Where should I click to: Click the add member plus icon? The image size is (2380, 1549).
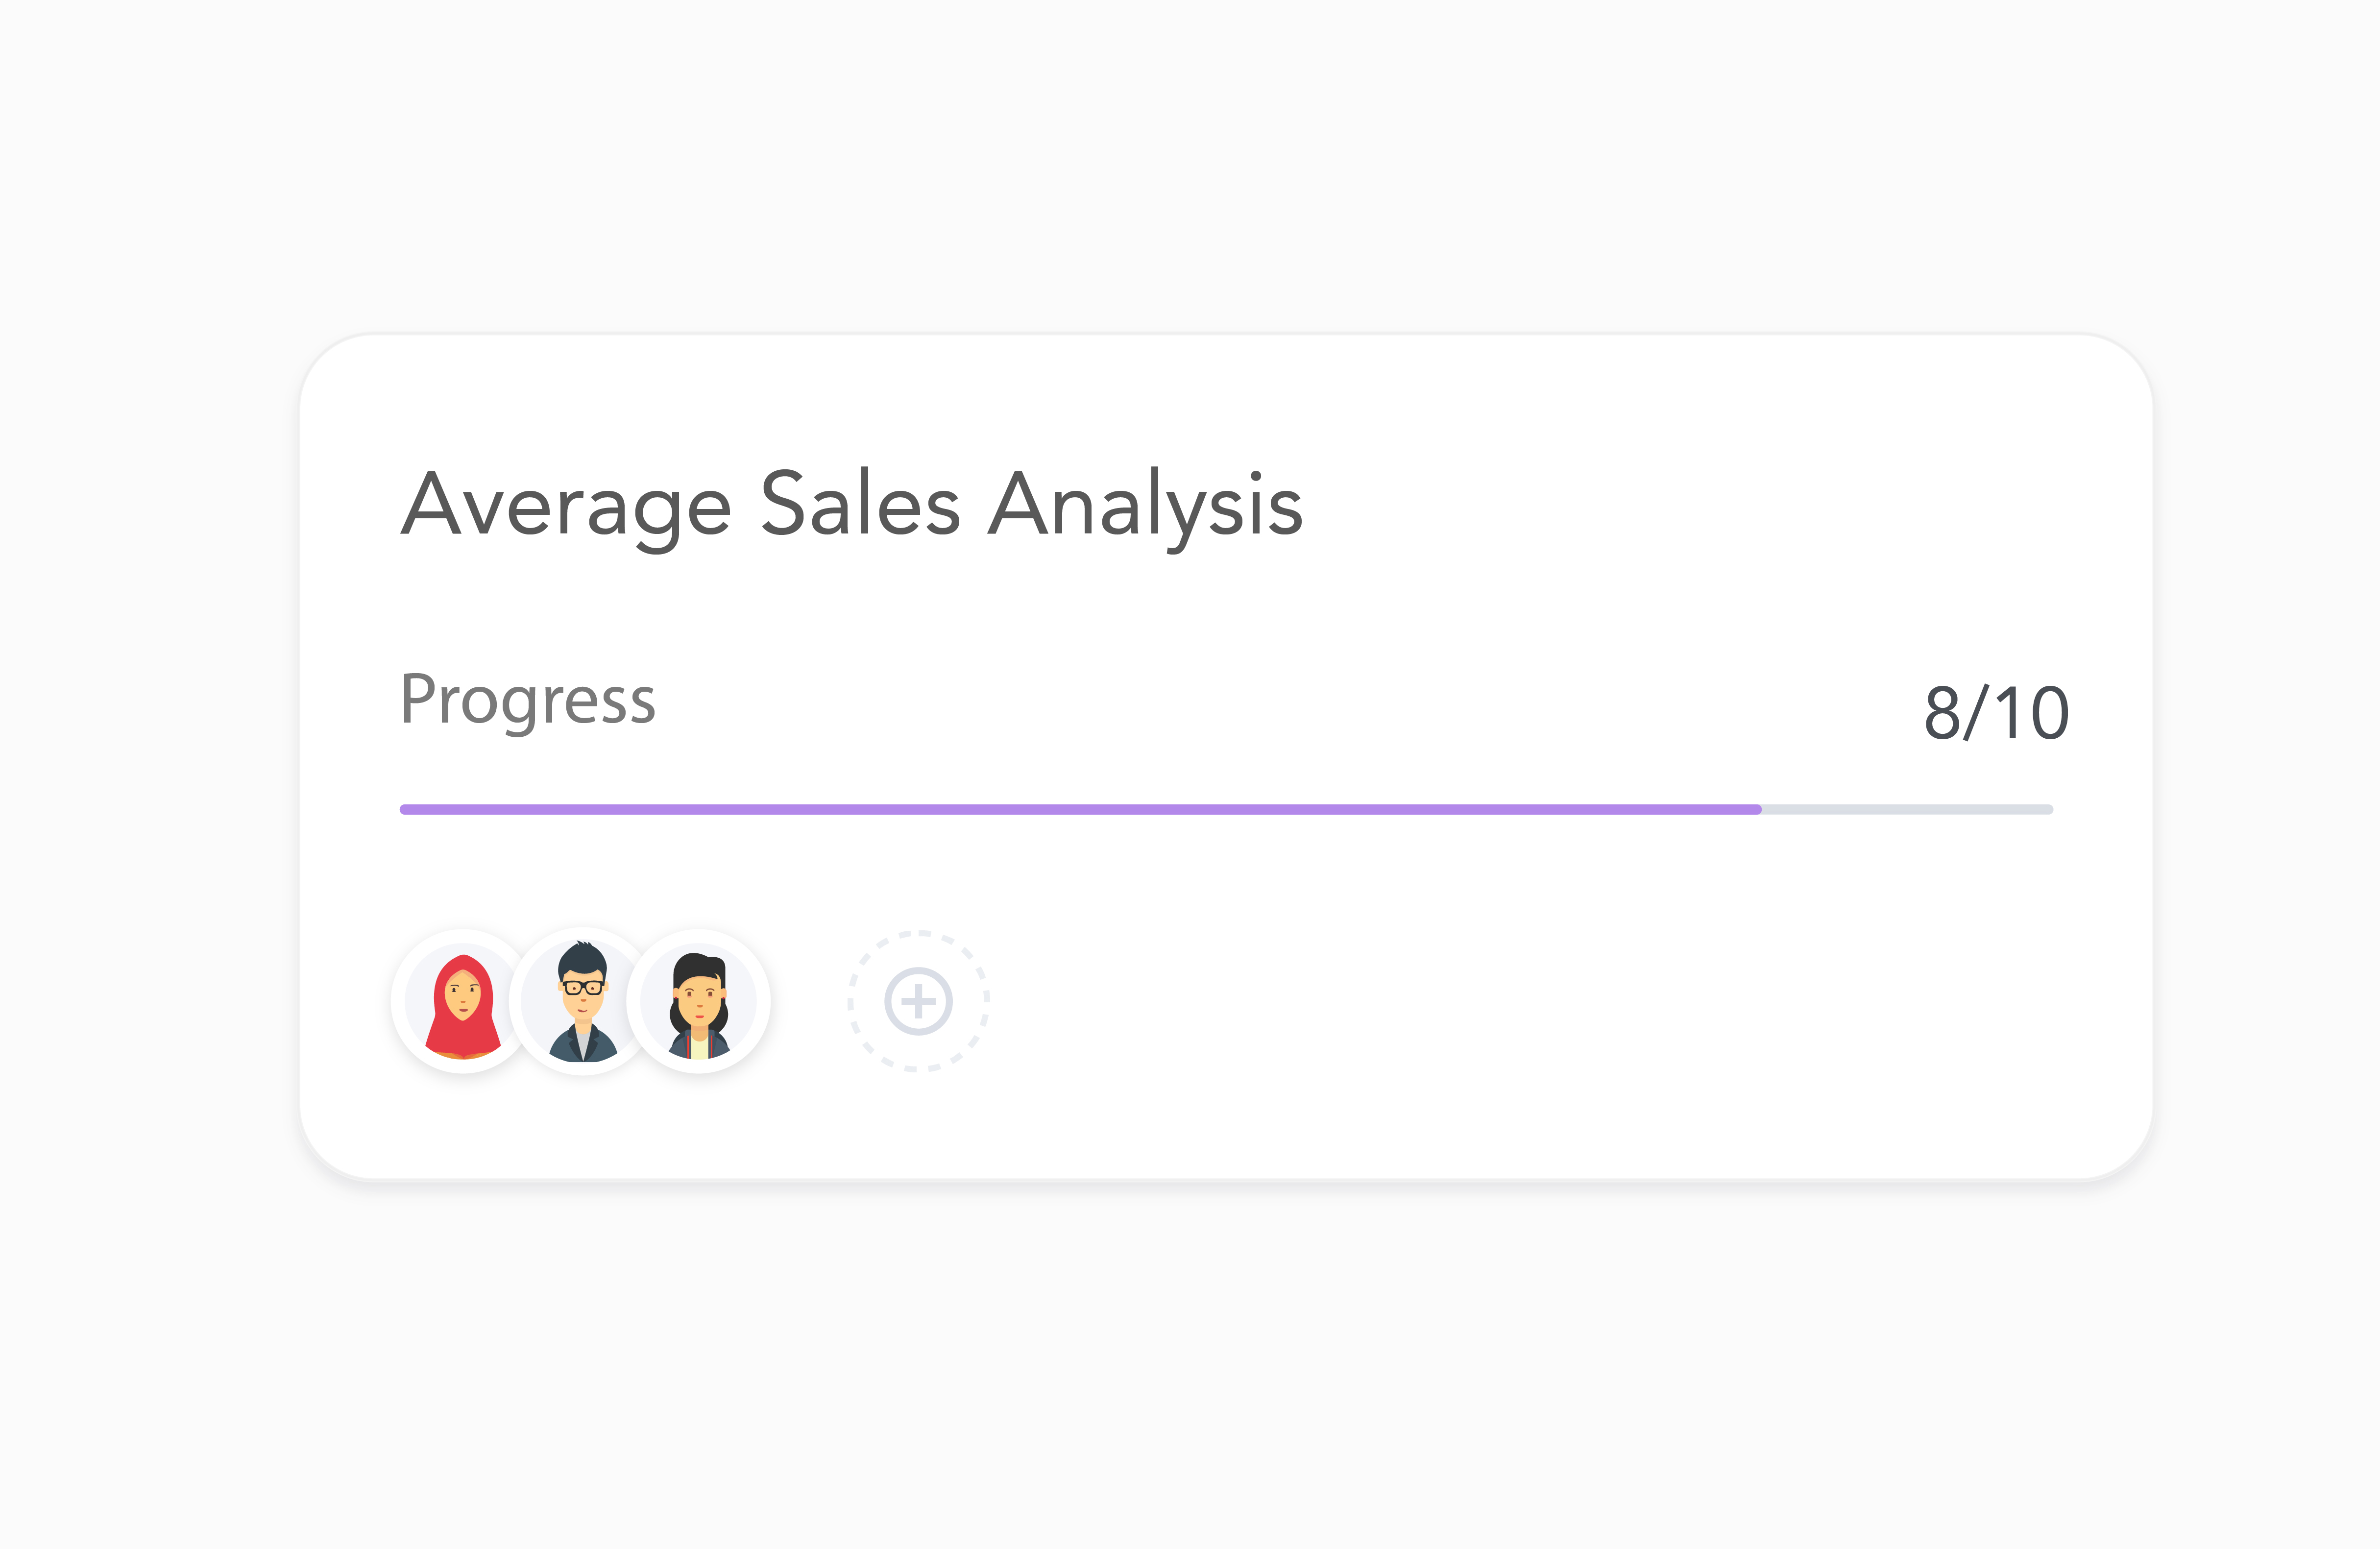pyautogui.click(x=918, y=1001)
